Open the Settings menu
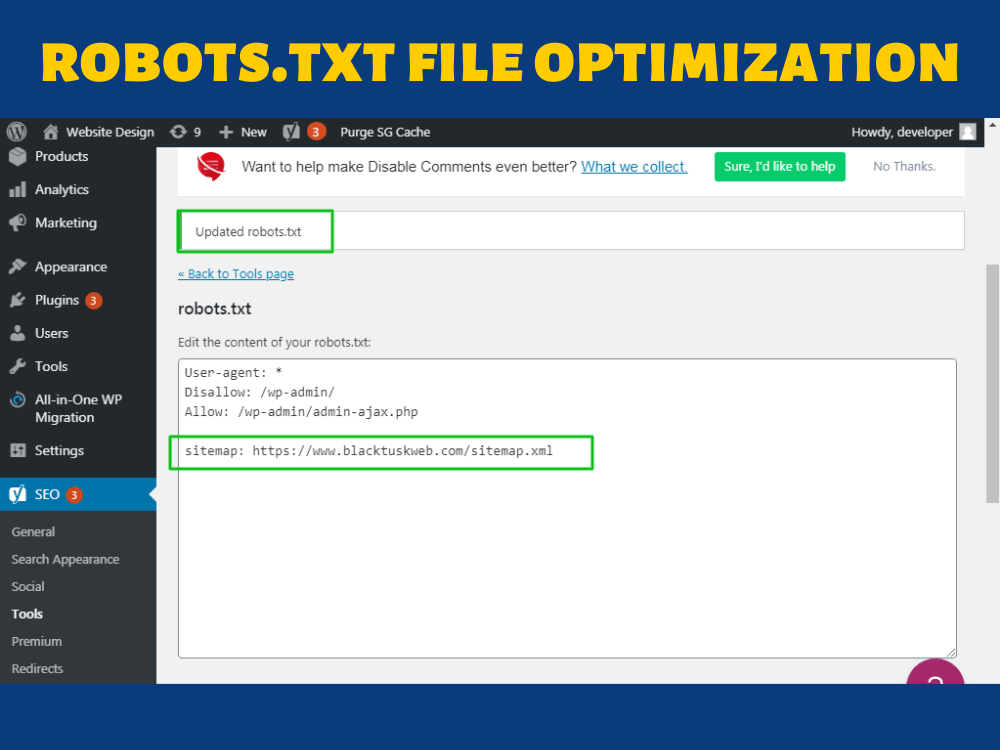Viewport: 1000px width, 750px height. coord(59,450)
